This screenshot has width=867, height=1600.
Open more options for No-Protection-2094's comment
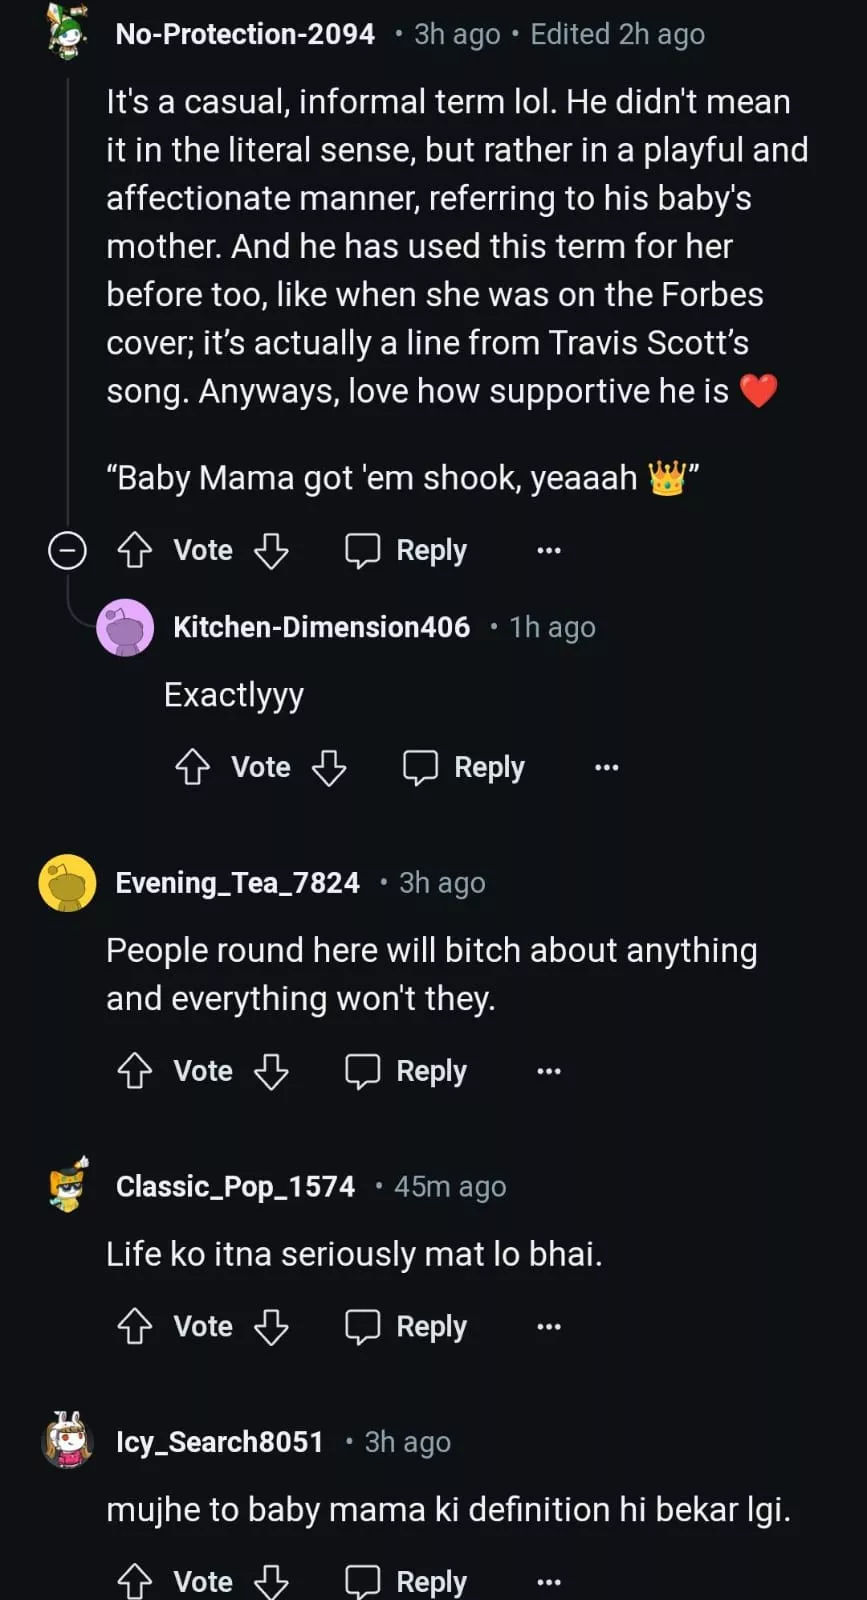point(549,551)
